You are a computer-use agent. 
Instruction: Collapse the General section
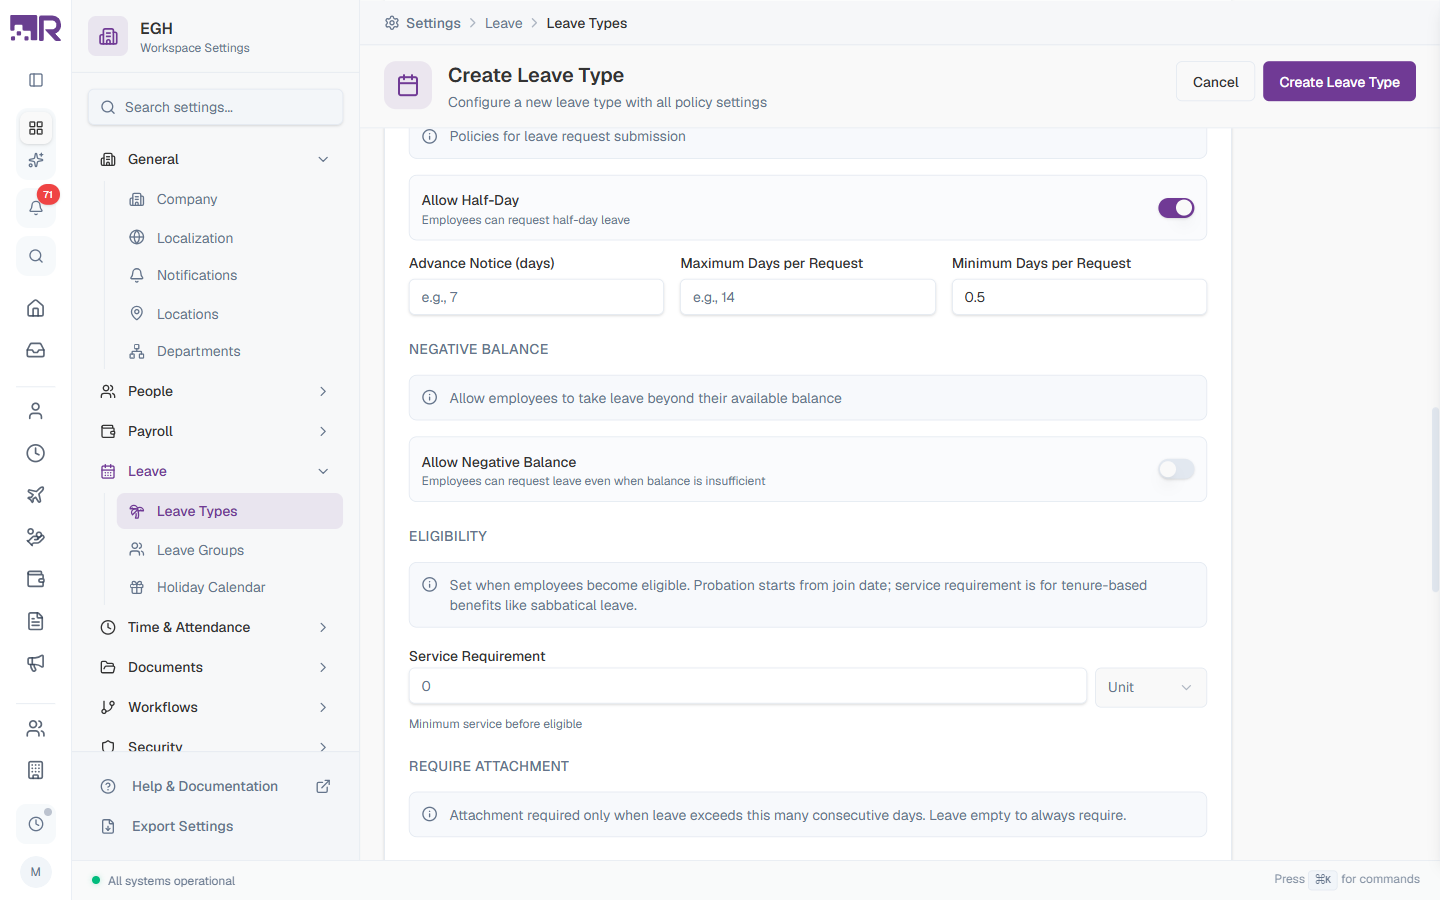pyautogui.click(x=215, y=159)
